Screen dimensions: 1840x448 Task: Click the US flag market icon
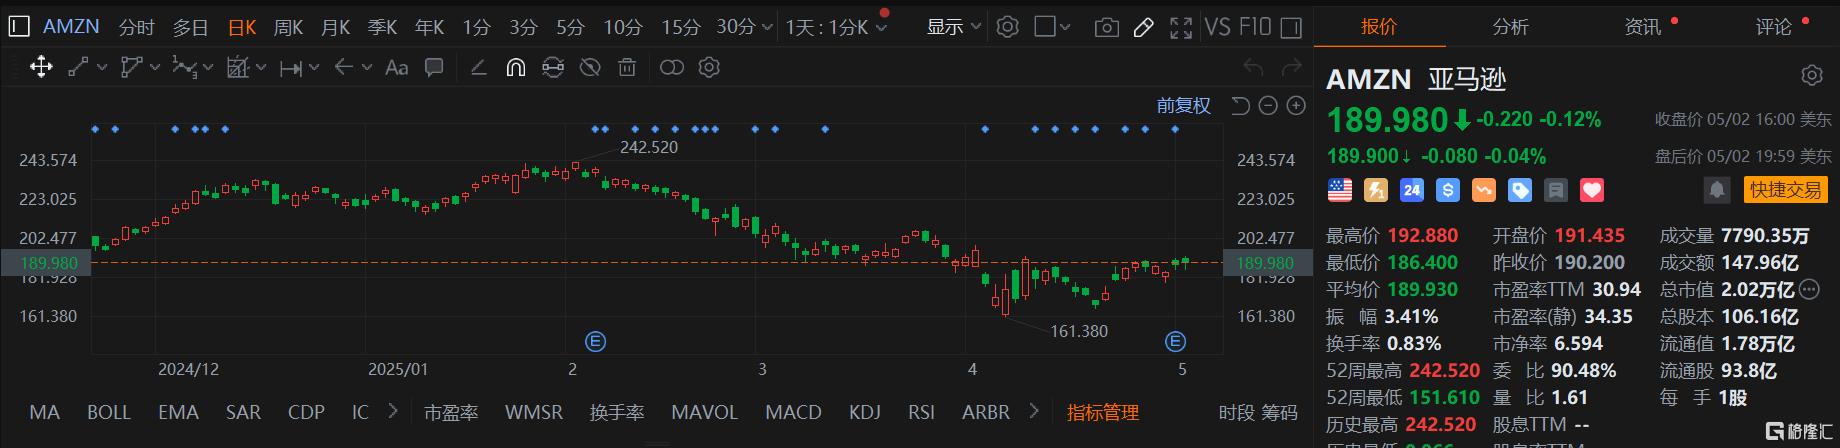pyautogui.click(x=1340, y=189)
